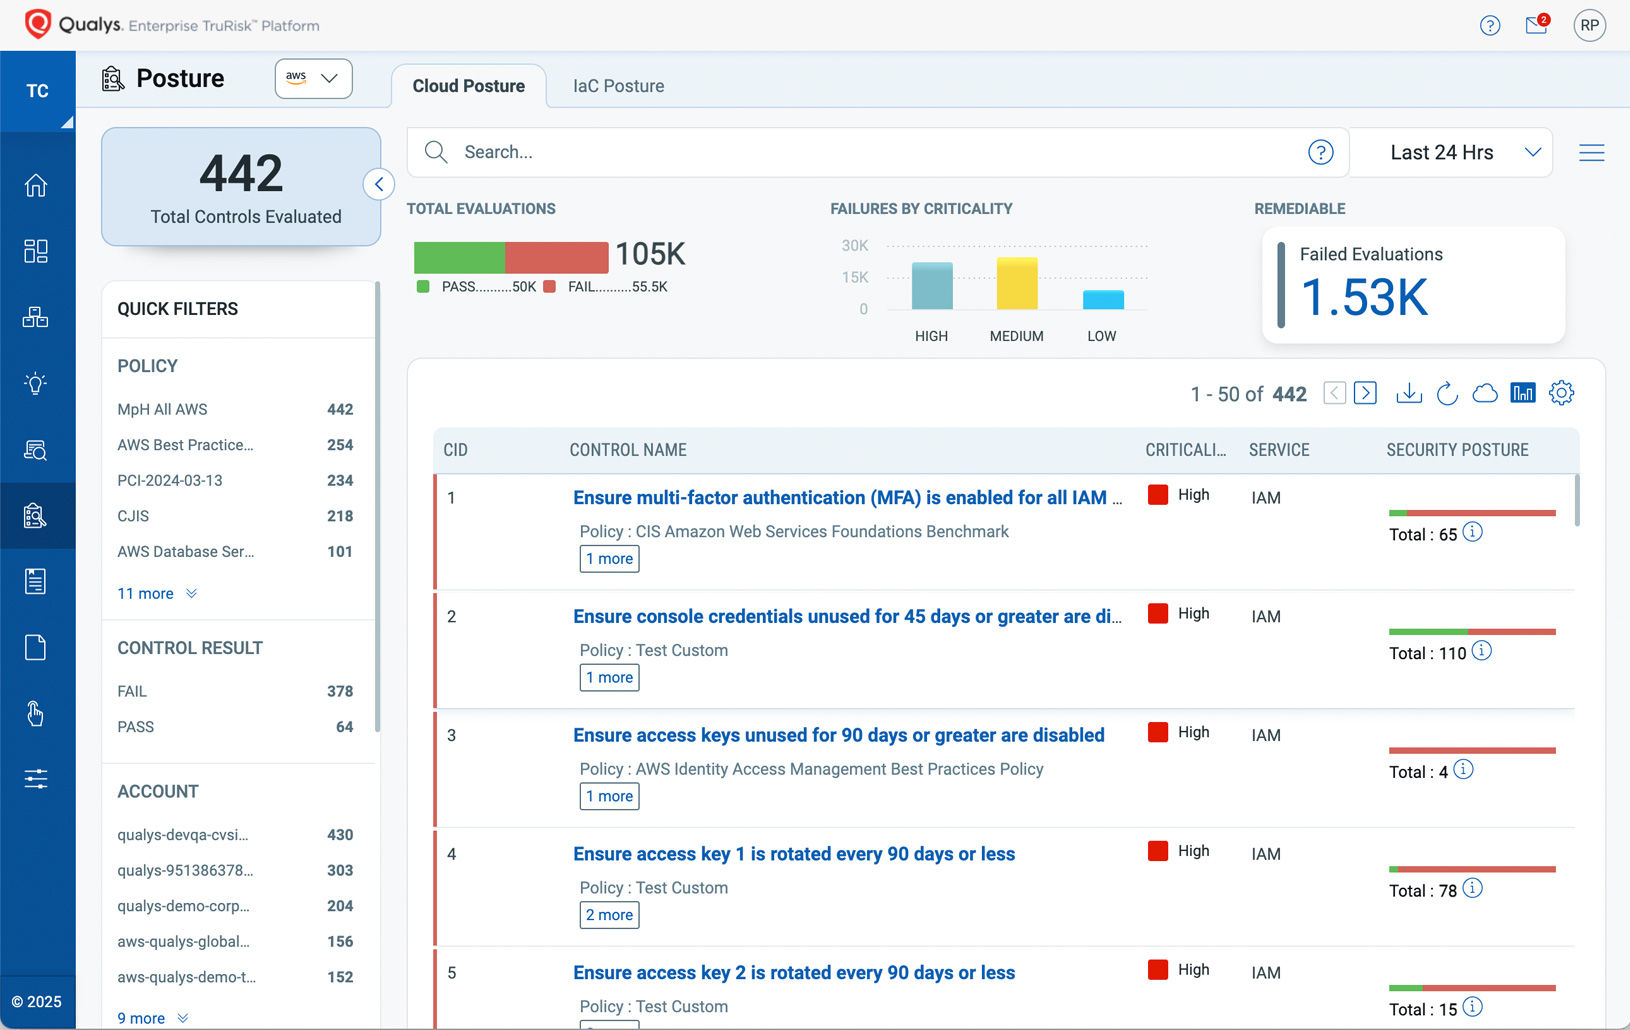The height and width of the screenshot is (1030, 1630).
Task: Refresh the controls list
Action: pyautogui.click(x=1447, y=393)
